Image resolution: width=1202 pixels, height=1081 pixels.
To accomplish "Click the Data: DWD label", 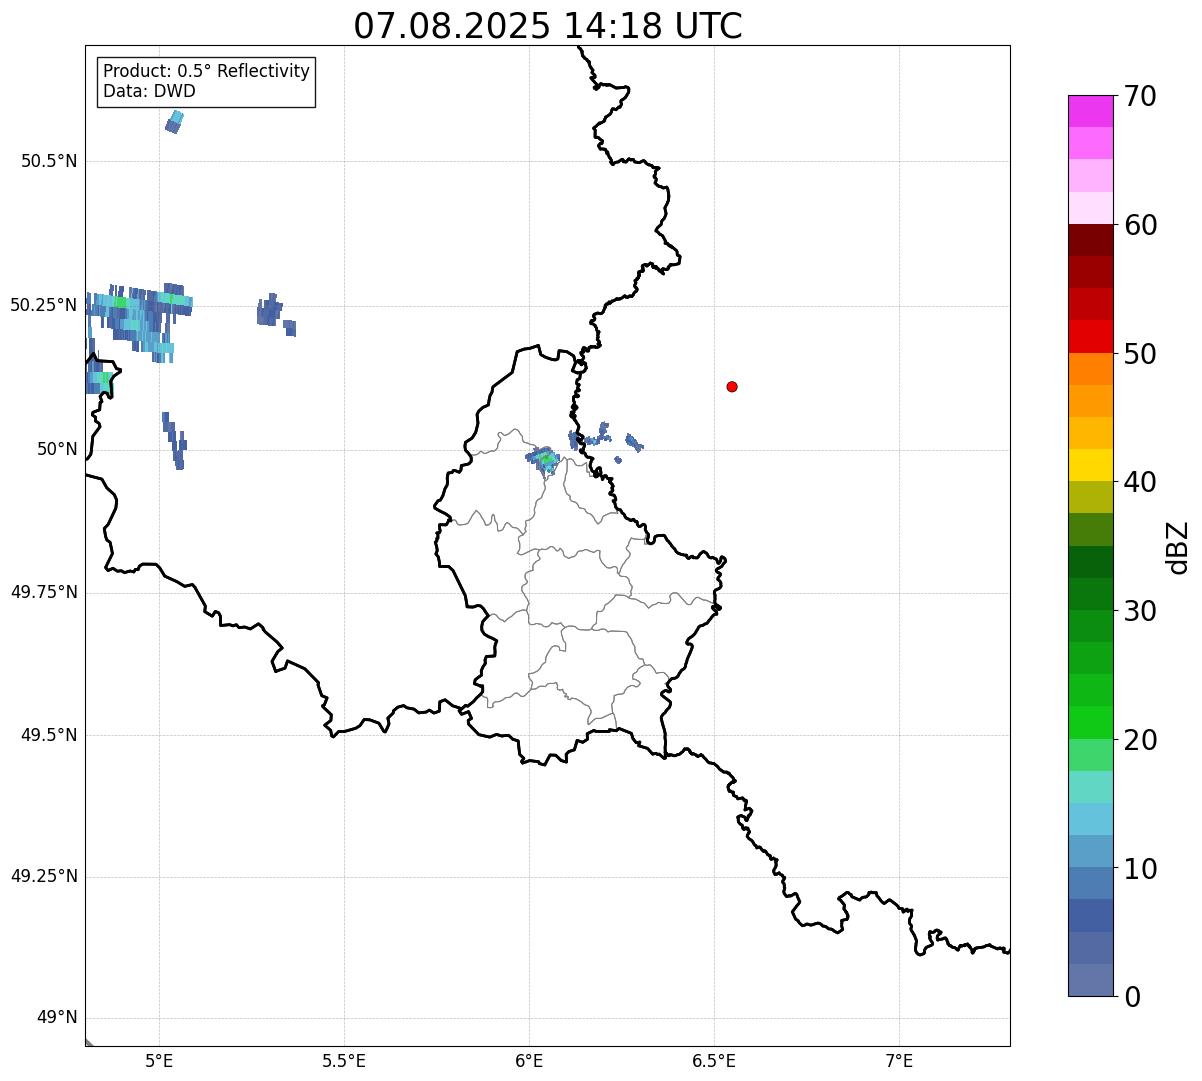I will point(149,91).
